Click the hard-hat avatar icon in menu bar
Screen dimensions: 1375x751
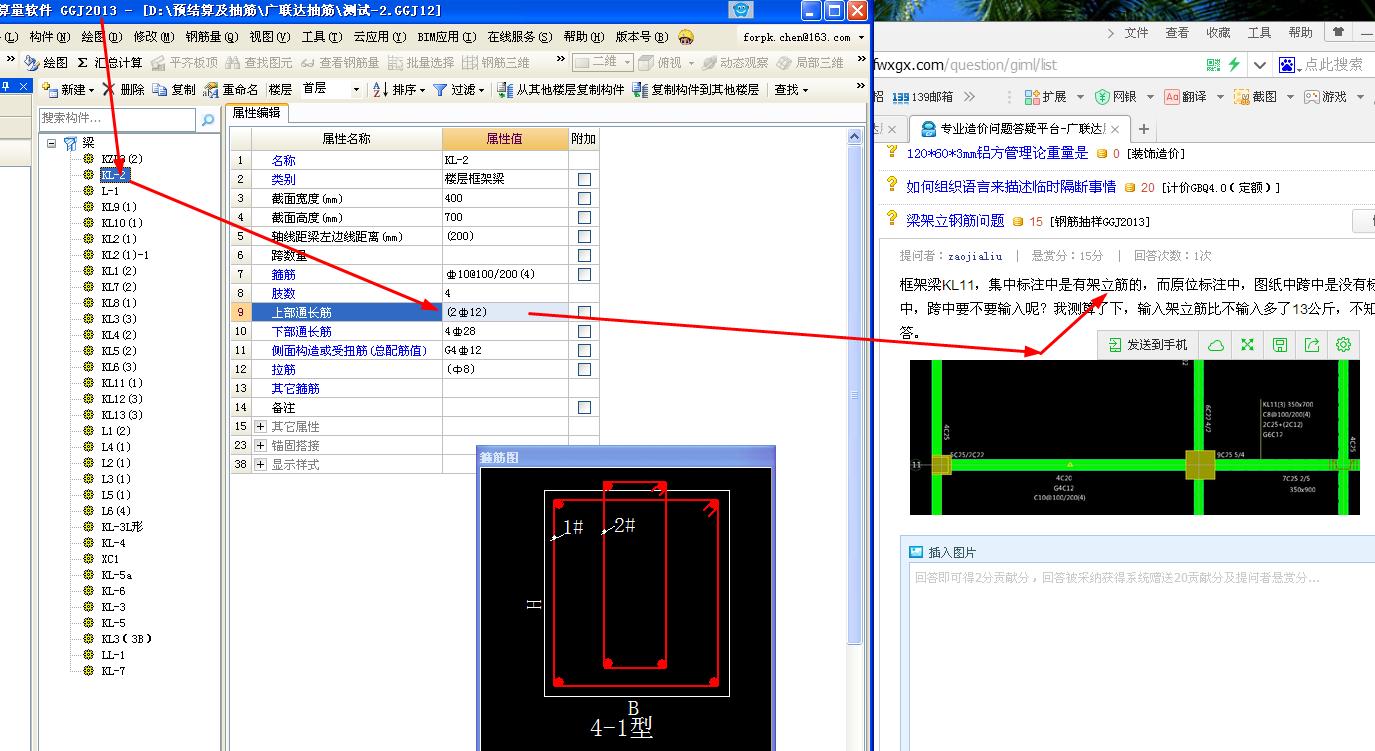[686, 37]
